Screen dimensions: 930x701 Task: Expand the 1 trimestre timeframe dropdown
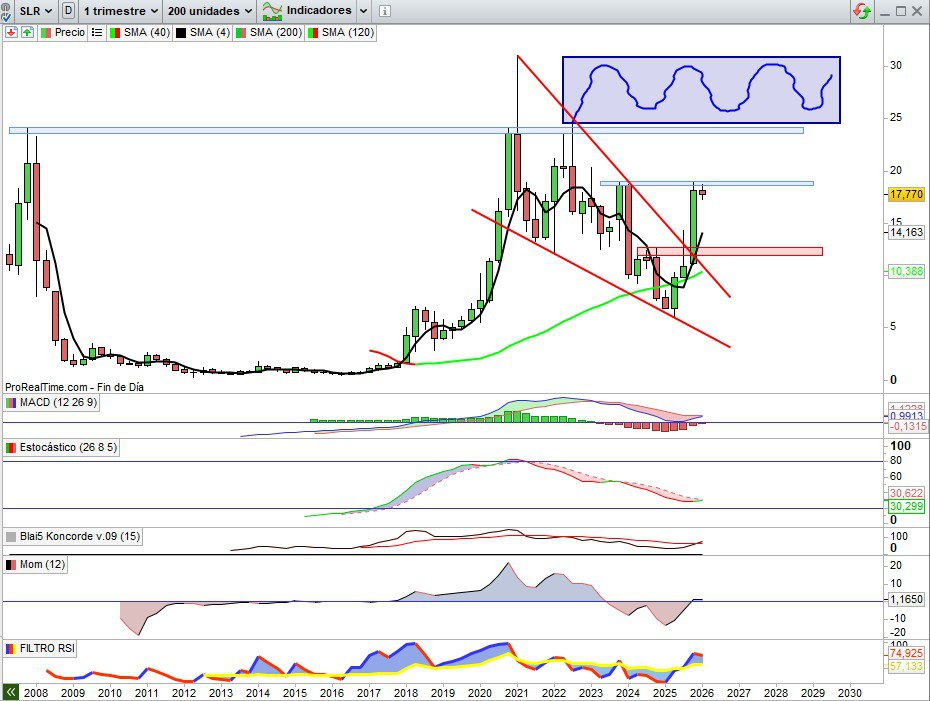[120, 11]
